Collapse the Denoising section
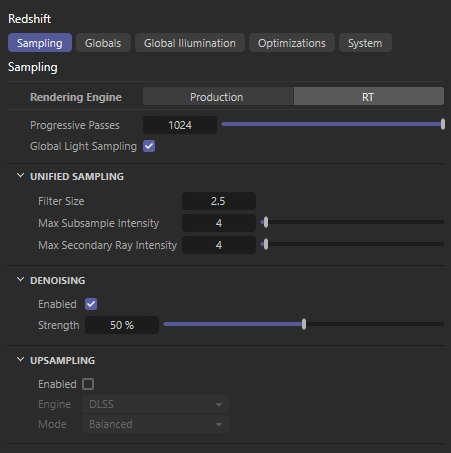The height and width of the screenshot is (453, 451). (20, 280)
